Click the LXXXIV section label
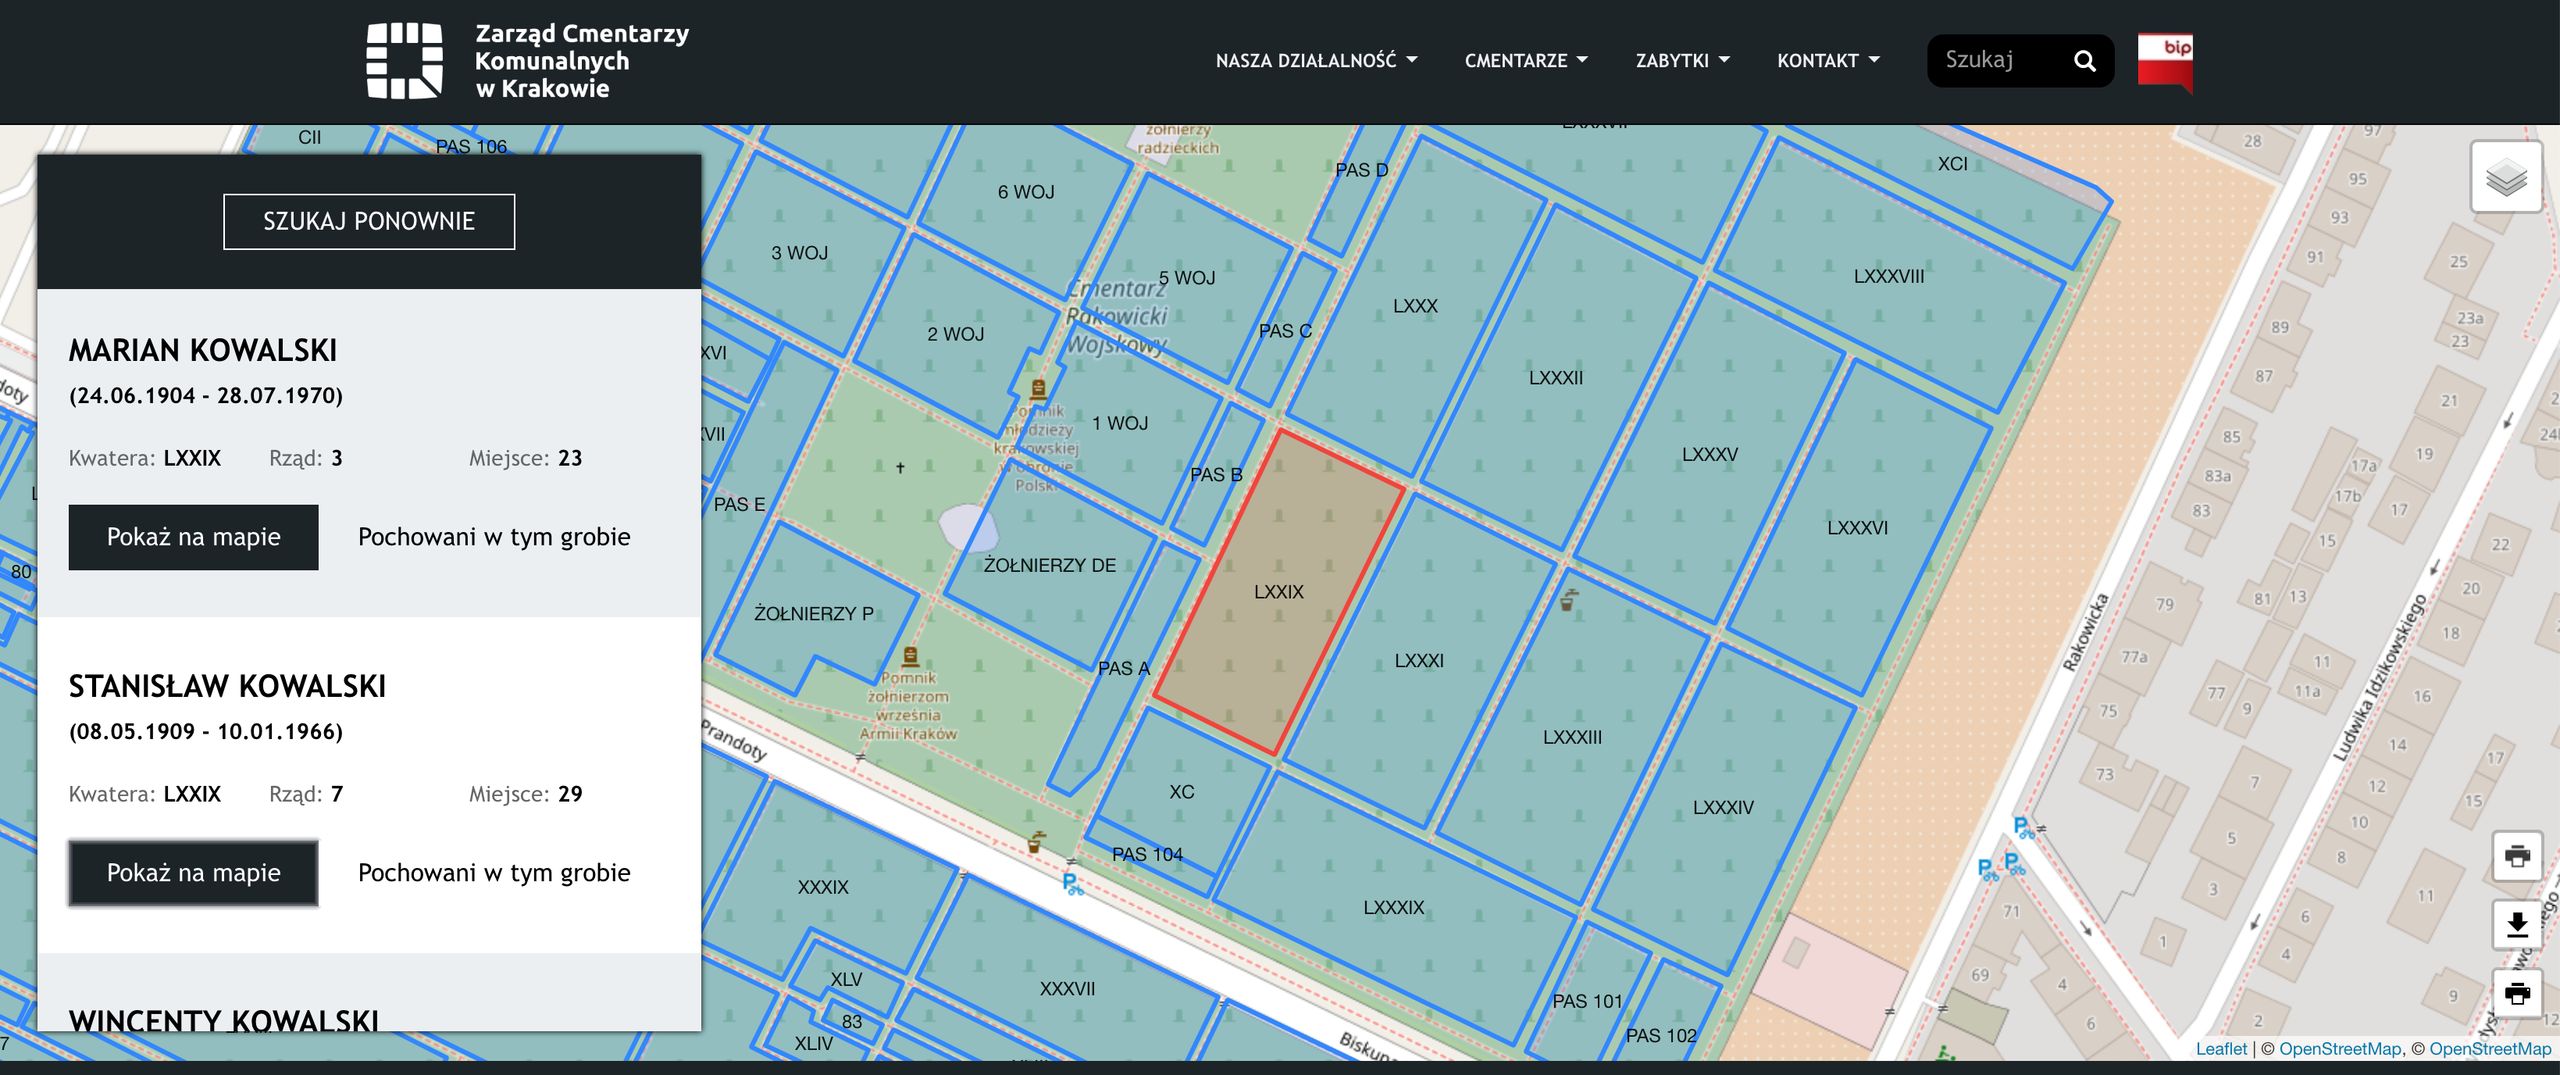 pyautogui.click(x=1723, y=808)
